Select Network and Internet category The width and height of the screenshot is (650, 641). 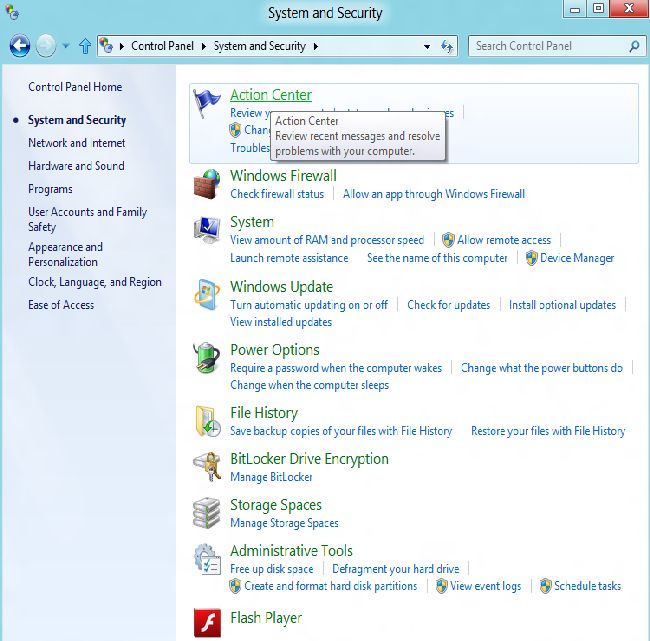pyautogui.click(x=77, y=143)
